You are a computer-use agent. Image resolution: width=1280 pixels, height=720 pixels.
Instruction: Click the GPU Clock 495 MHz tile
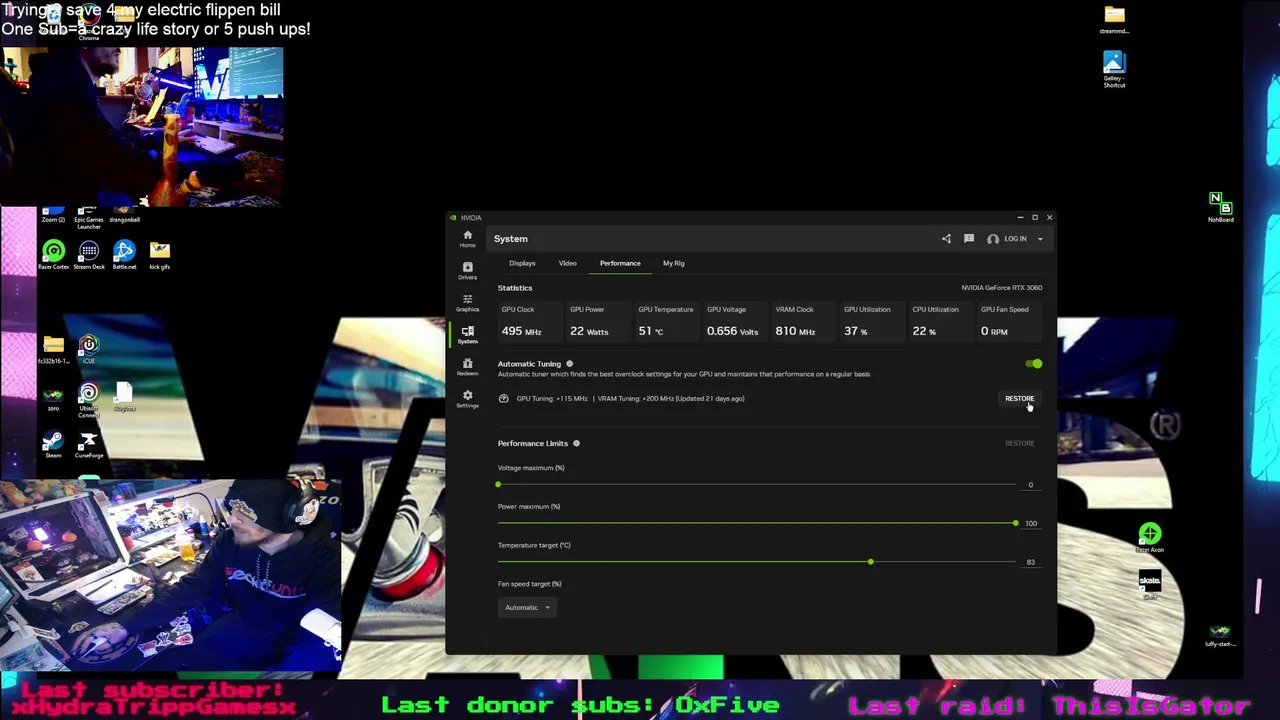coord(529,321)
